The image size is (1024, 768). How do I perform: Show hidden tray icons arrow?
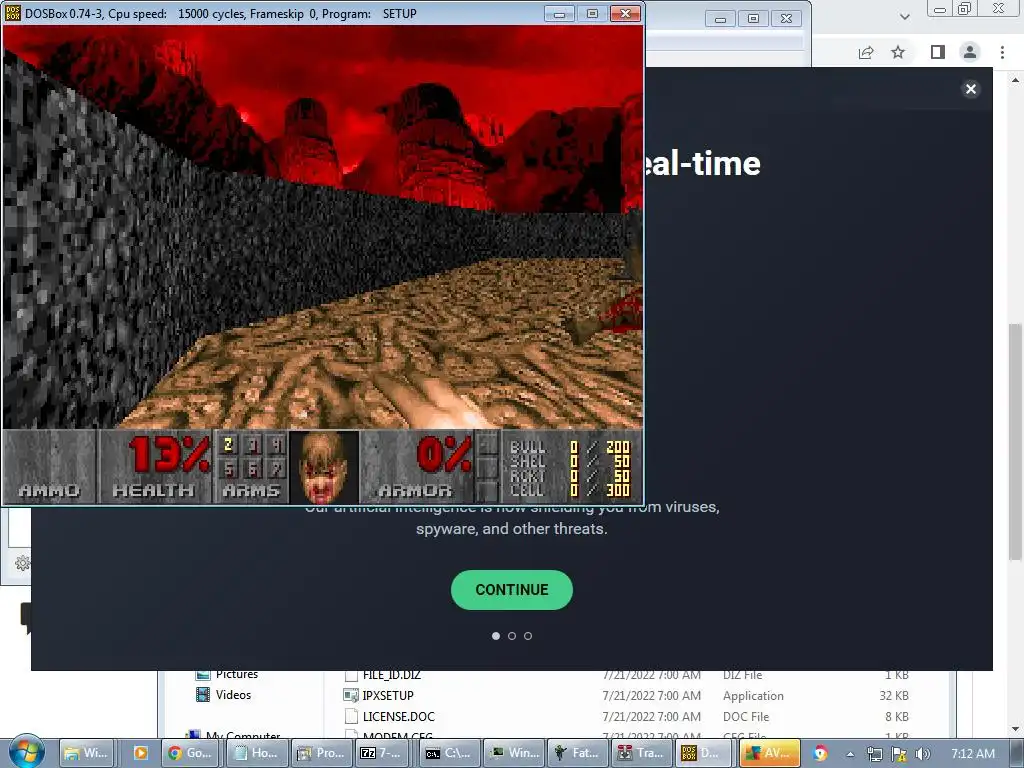click(851, 754)
